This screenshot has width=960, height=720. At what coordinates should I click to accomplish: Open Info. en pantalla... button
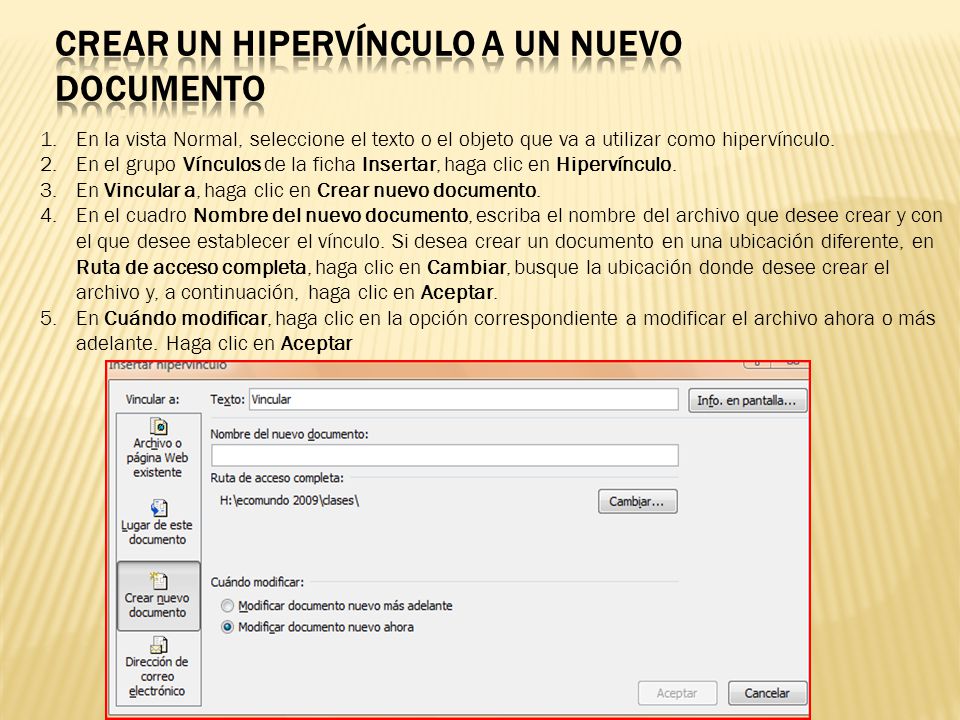coord(747,400)
